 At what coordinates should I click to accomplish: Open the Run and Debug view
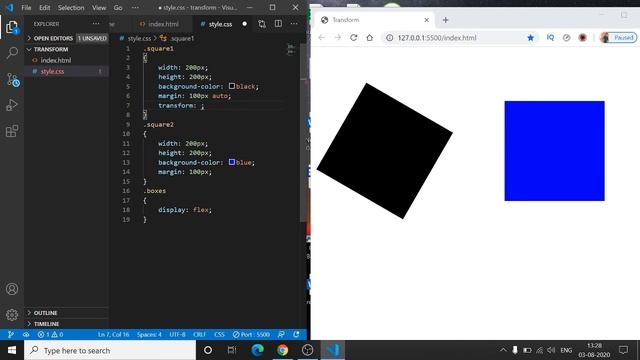12,105
